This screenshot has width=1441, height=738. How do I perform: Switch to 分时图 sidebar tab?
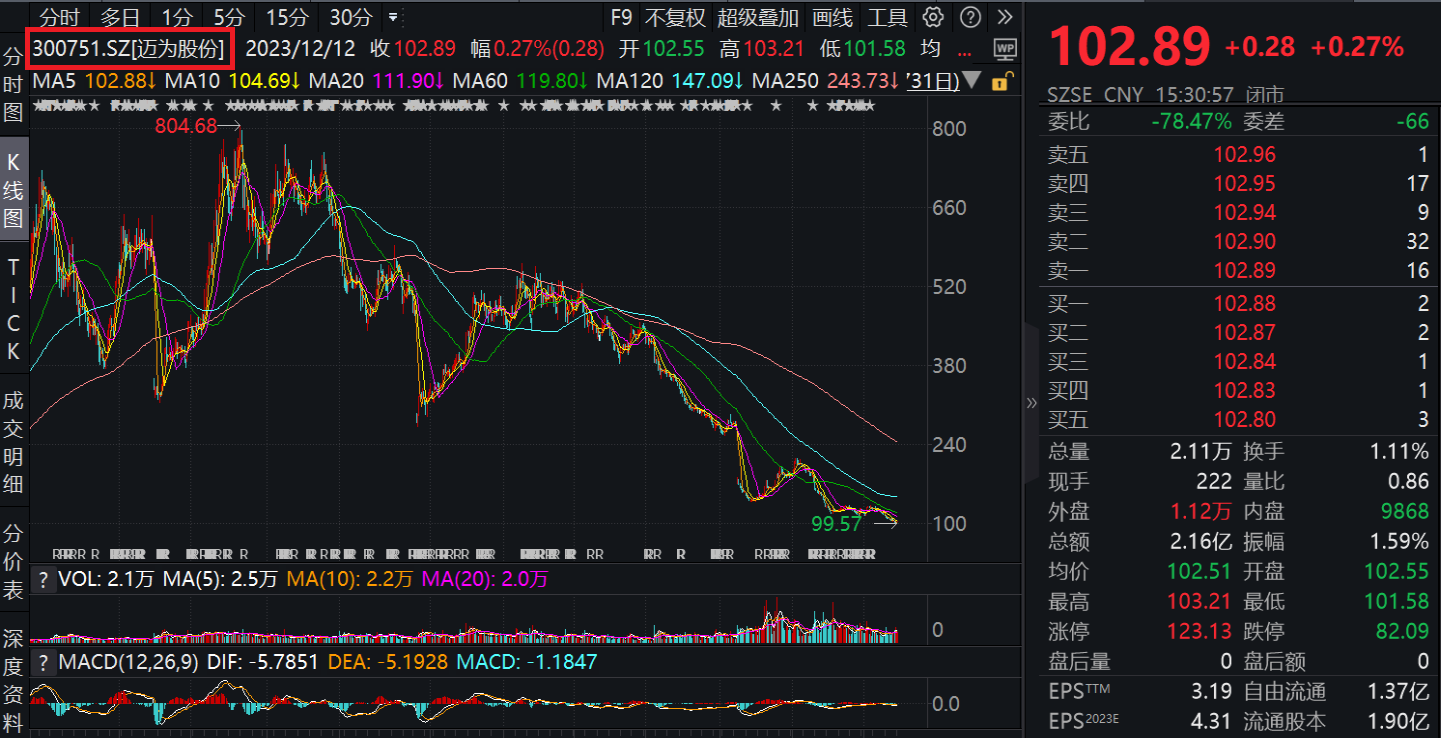13,83
